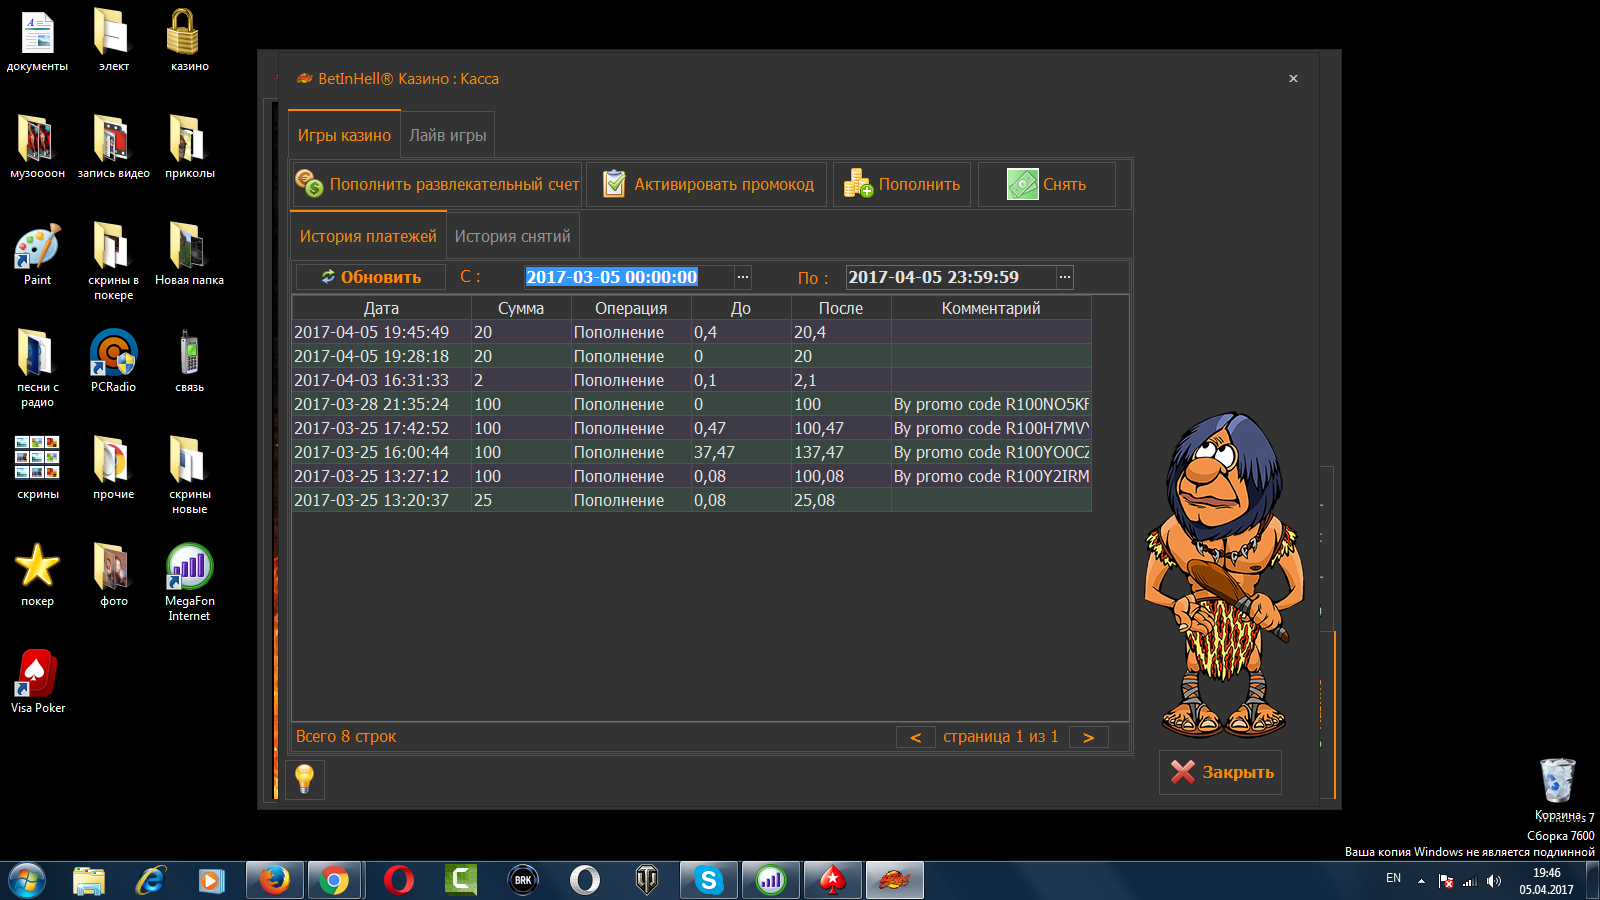Sort by Сумма column header

(520, 308)
